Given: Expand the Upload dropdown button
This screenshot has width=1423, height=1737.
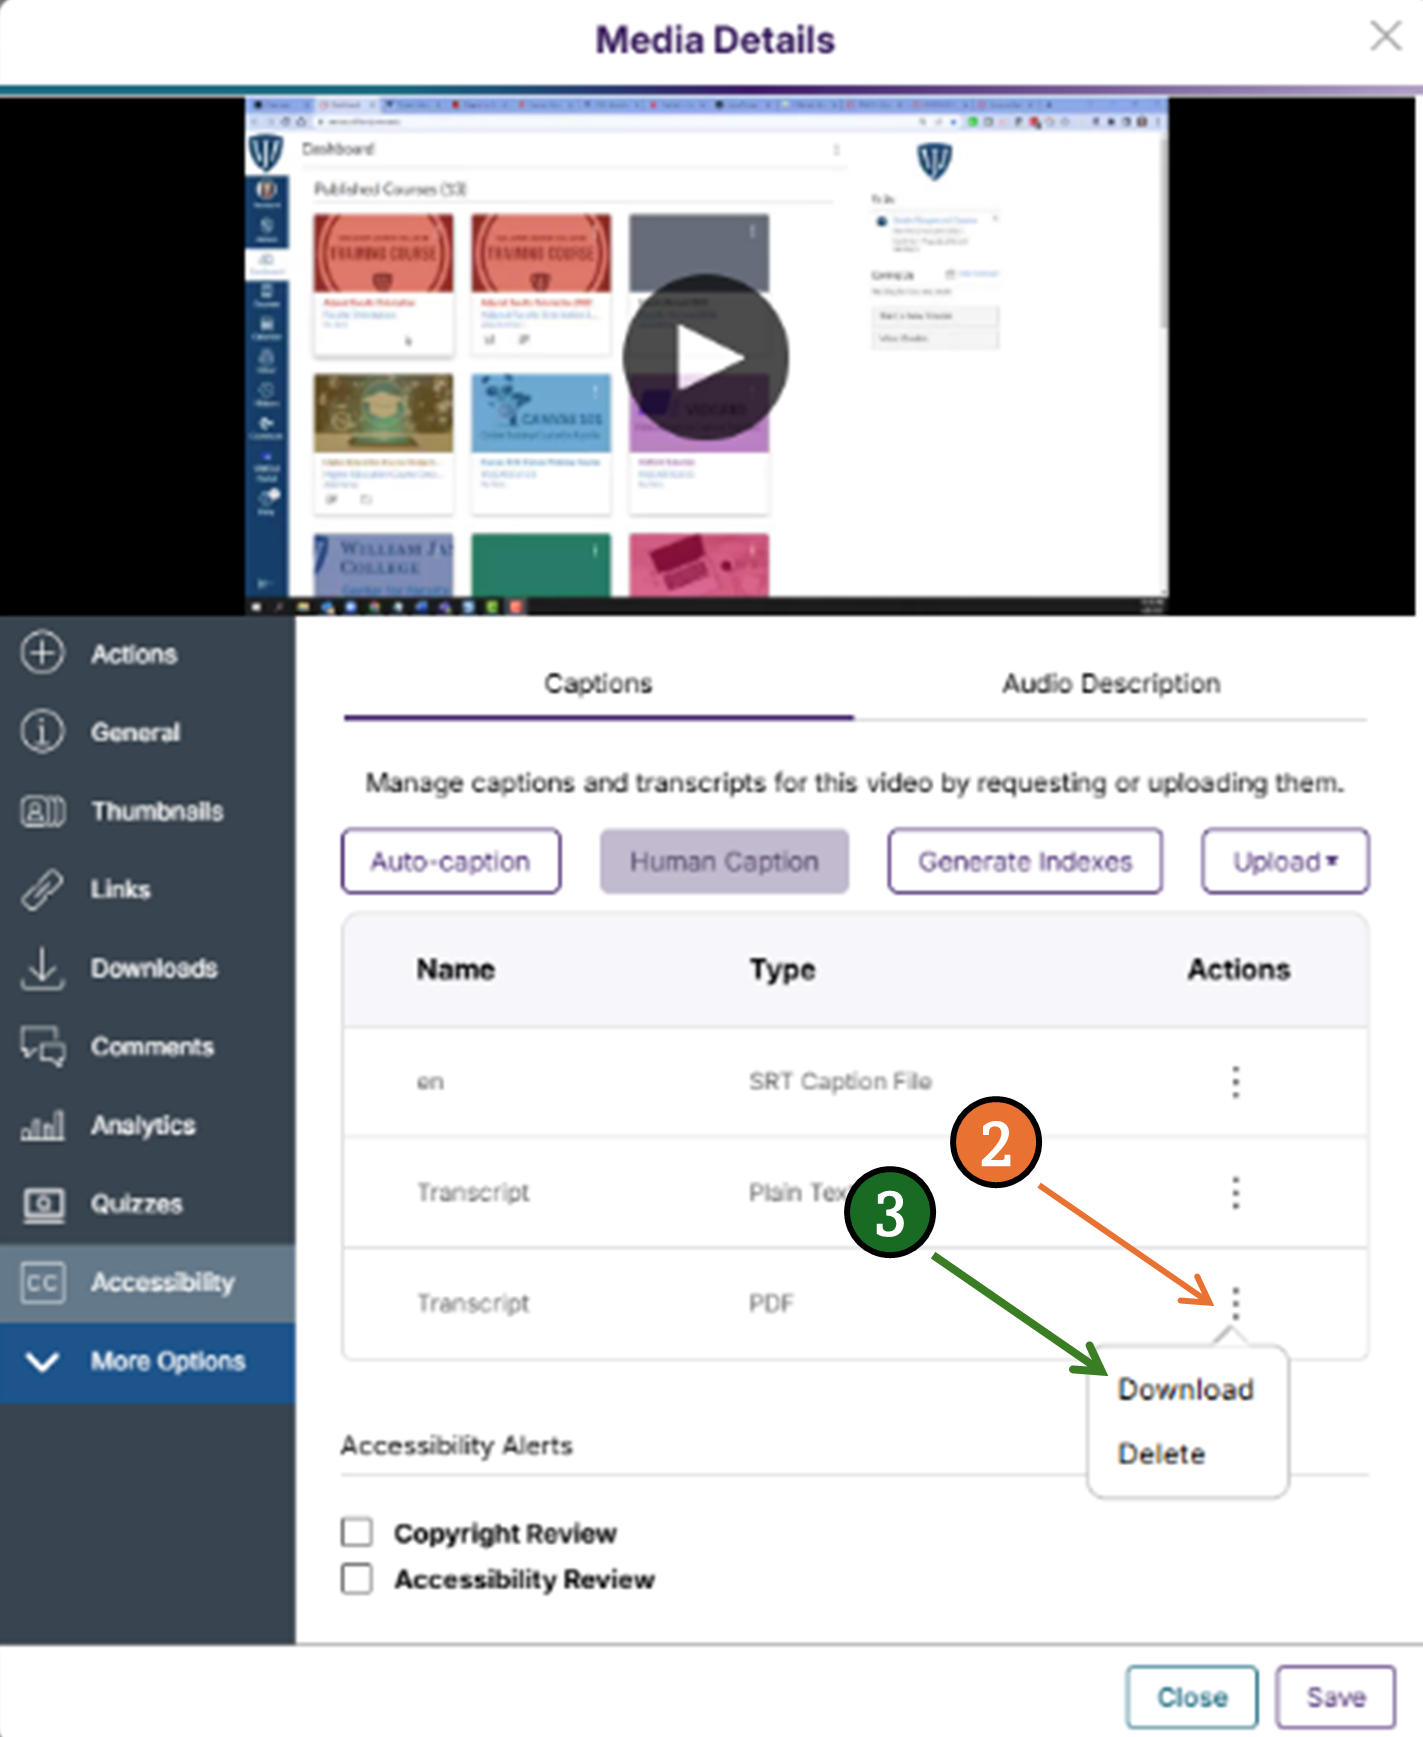Looking at the screenshot, I should coord(1285,861).
